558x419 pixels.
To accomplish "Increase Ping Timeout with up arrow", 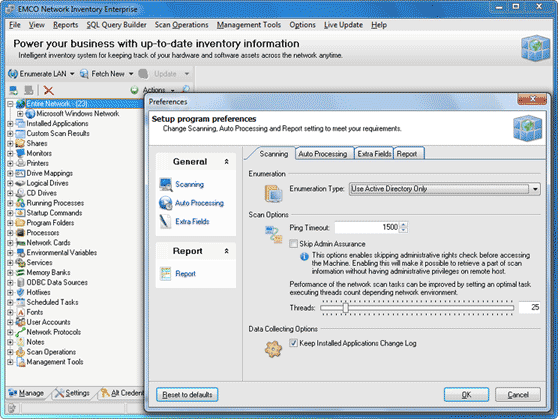I will 404,225.
